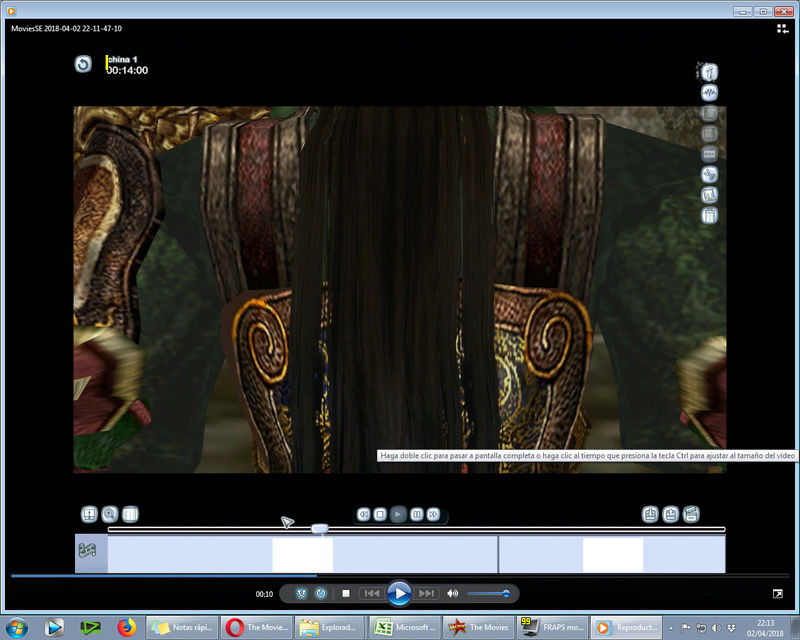
Task: Click the MoviesSE 2018-04-02 title text
Action: [x=66, y=29]
